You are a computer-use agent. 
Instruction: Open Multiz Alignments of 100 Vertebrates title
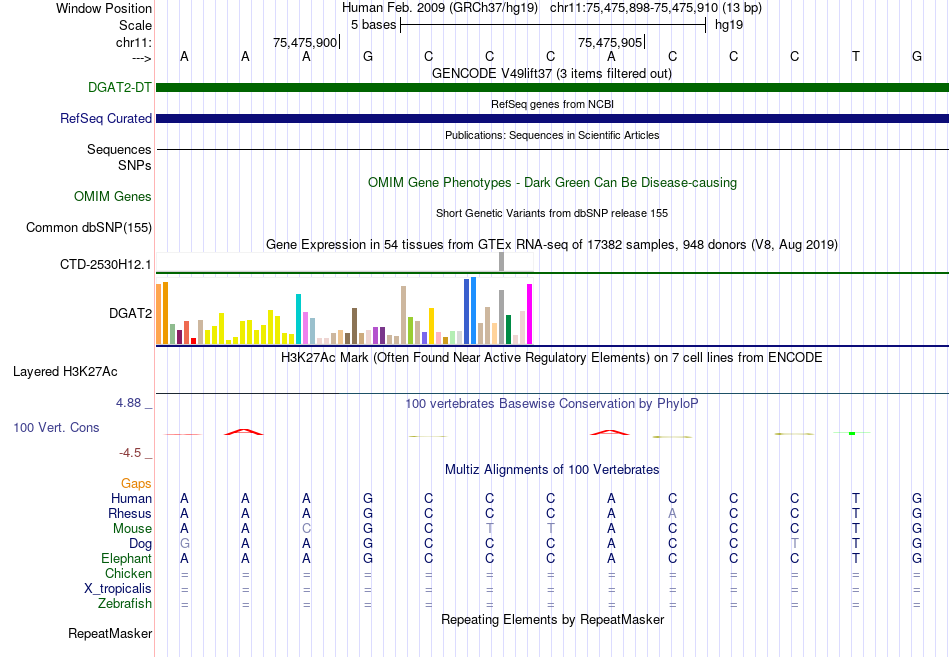point(552,470)
